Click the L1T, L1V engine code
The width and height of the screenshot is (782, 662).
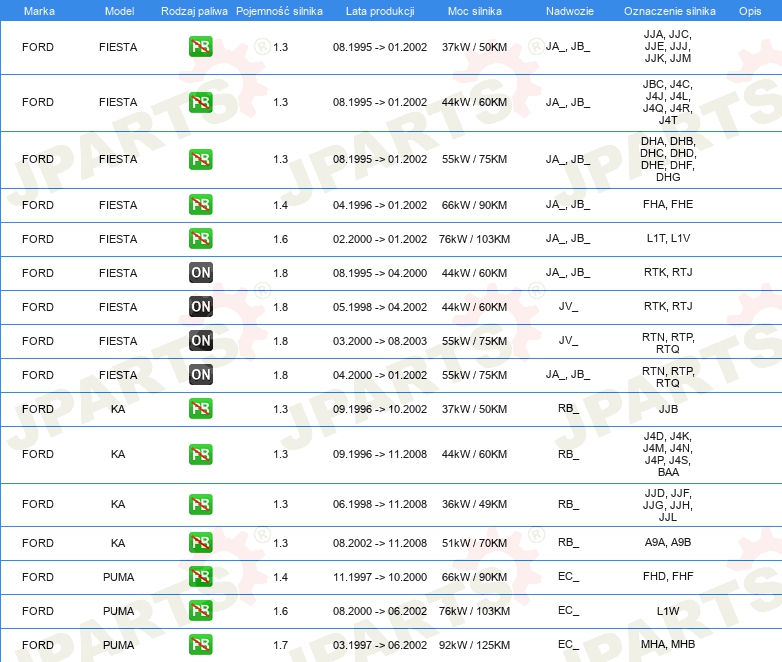coord(668,238)
